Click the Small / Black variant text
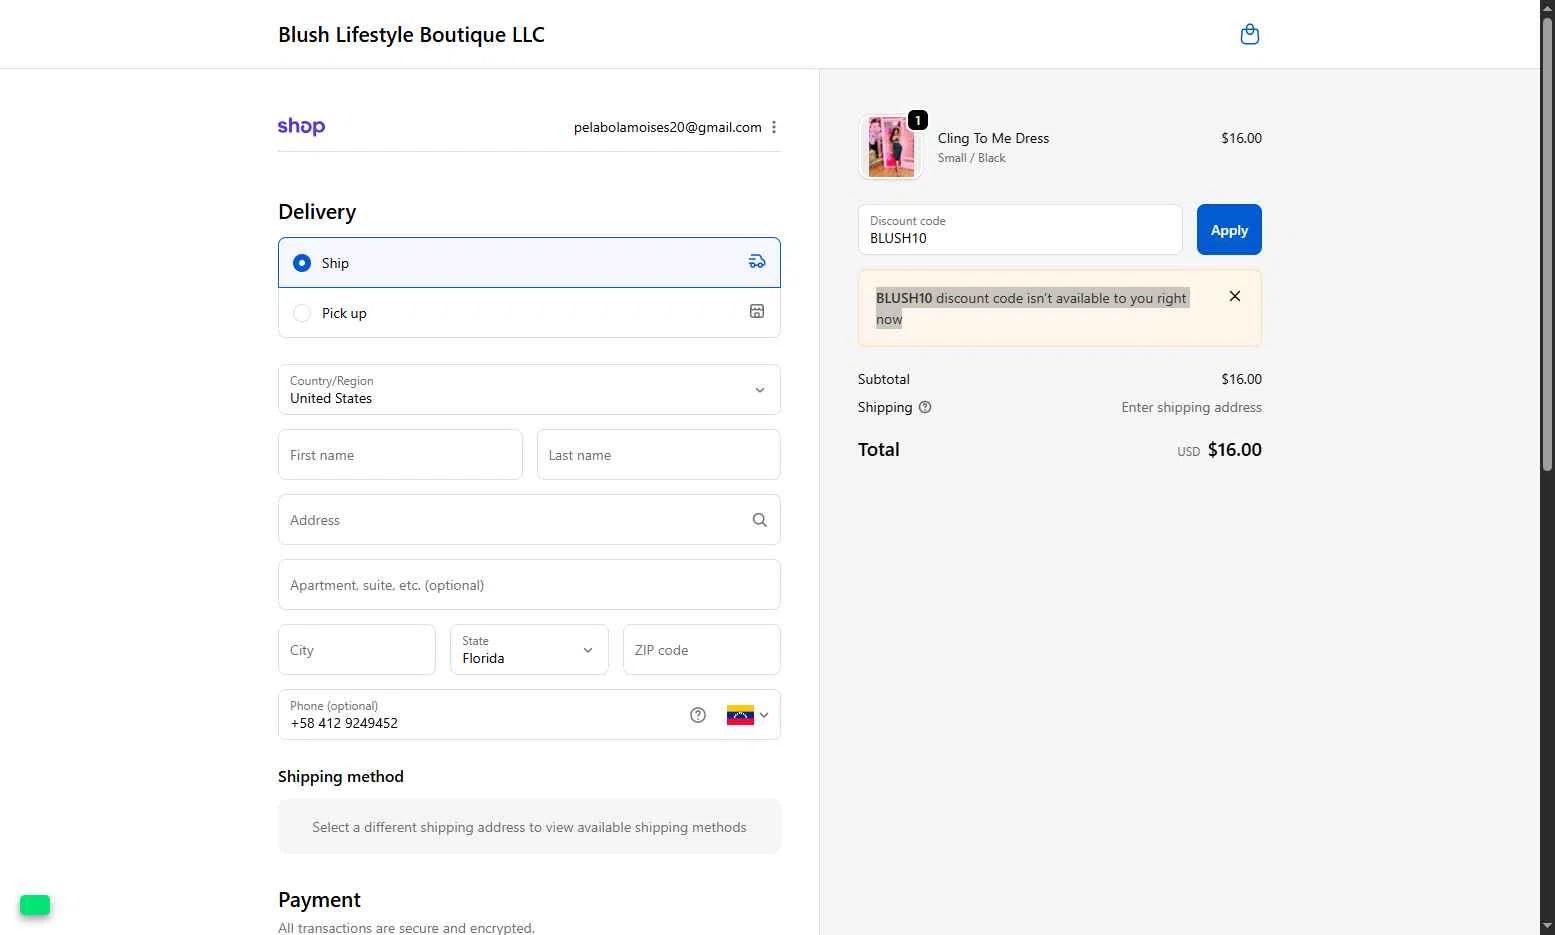This screenshot has width=1555, height=935. [x=972, y=158]
